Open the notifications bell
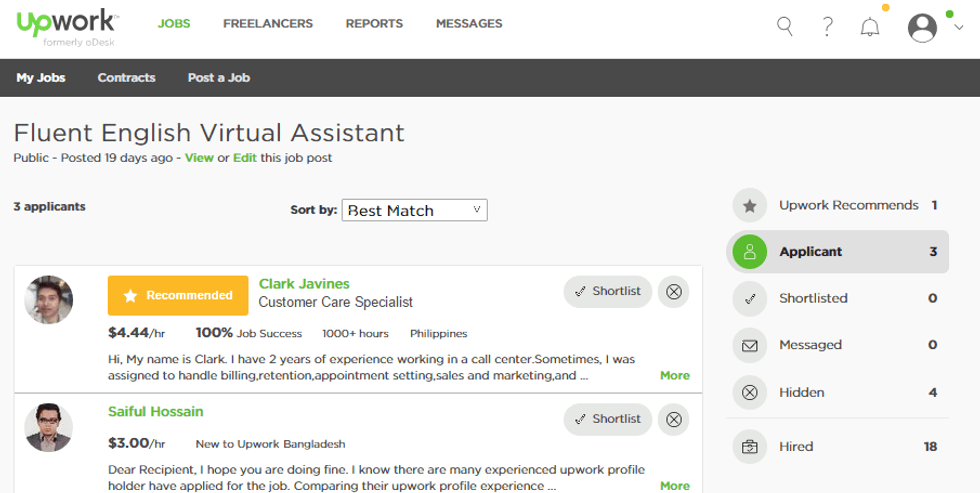This screenshot has height=493, width=980. coord(870,27)
